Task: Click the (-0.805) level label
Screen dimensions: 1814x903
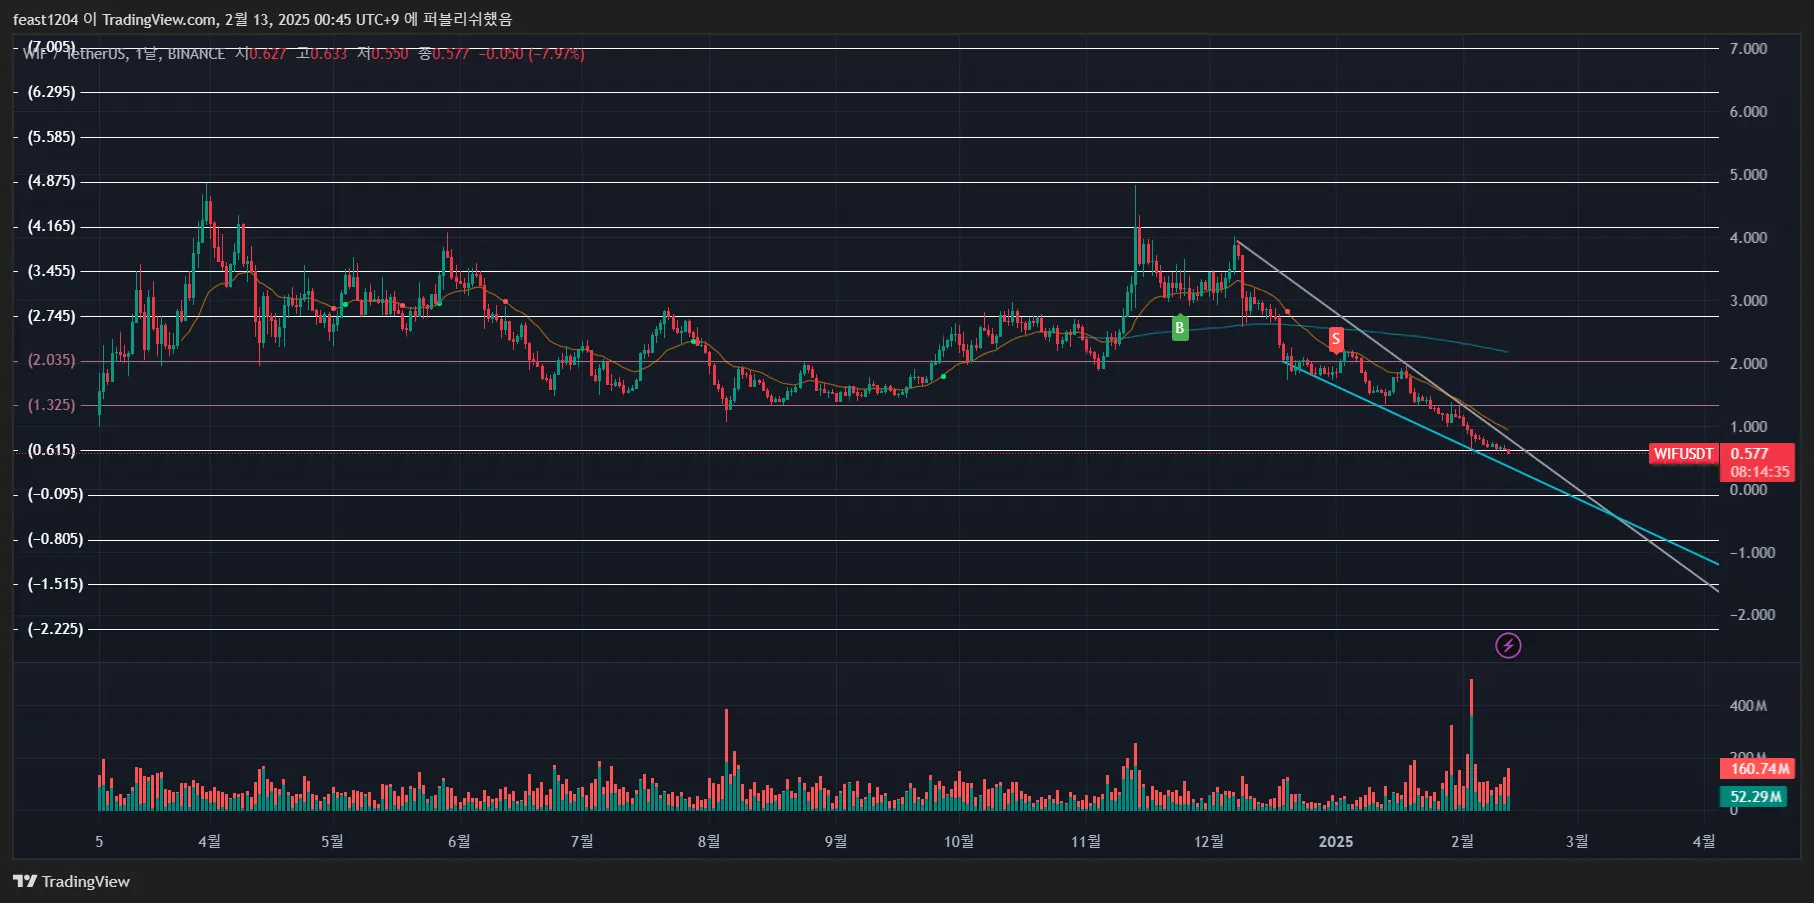Action: (x=55, y=539)
